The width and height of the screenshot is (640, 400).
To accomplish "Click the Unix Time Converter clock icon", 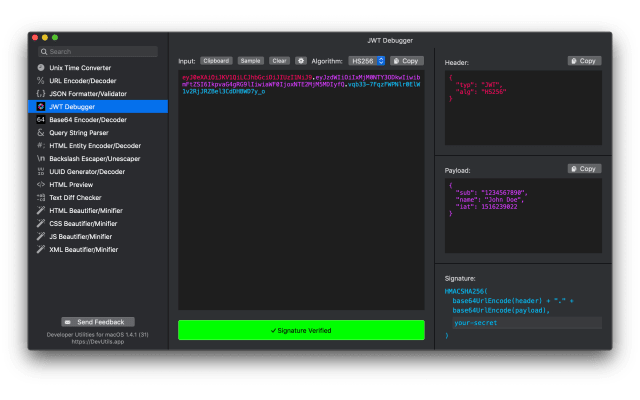I will [41, 68].
